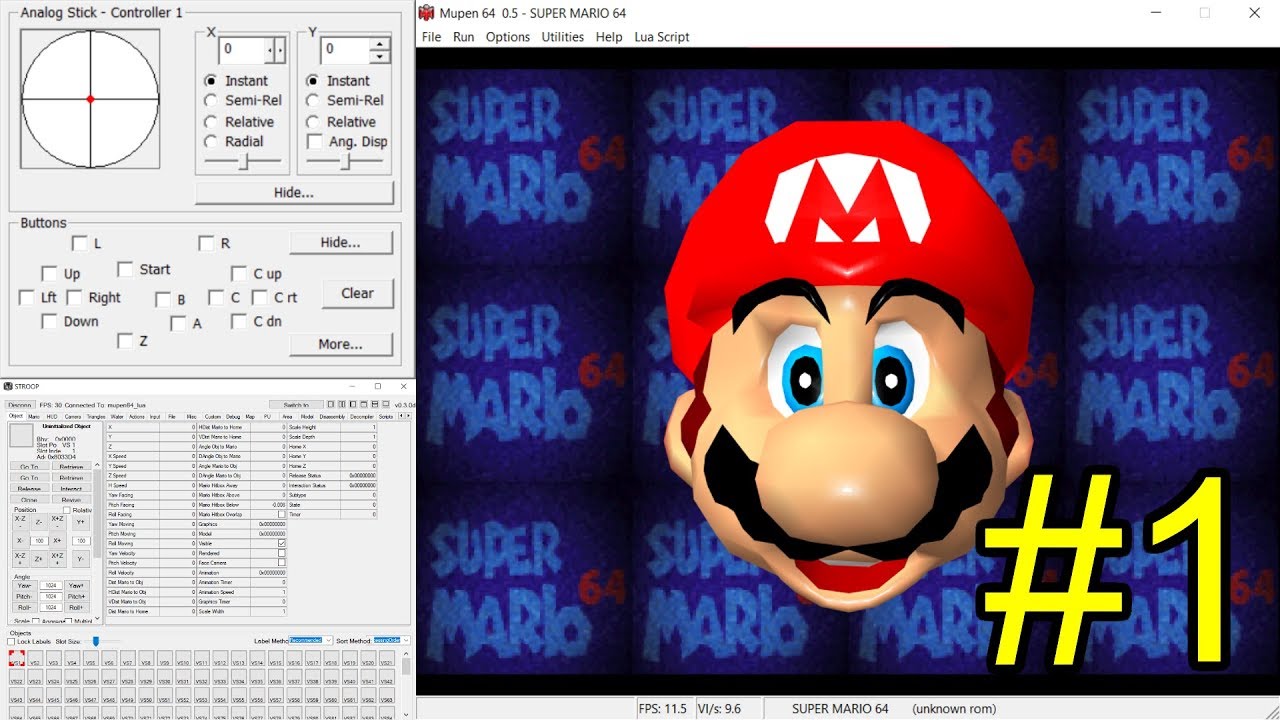Select object slot VS21 in STROOP
This screenshot has width=1280, height=720.
[387, 658]
